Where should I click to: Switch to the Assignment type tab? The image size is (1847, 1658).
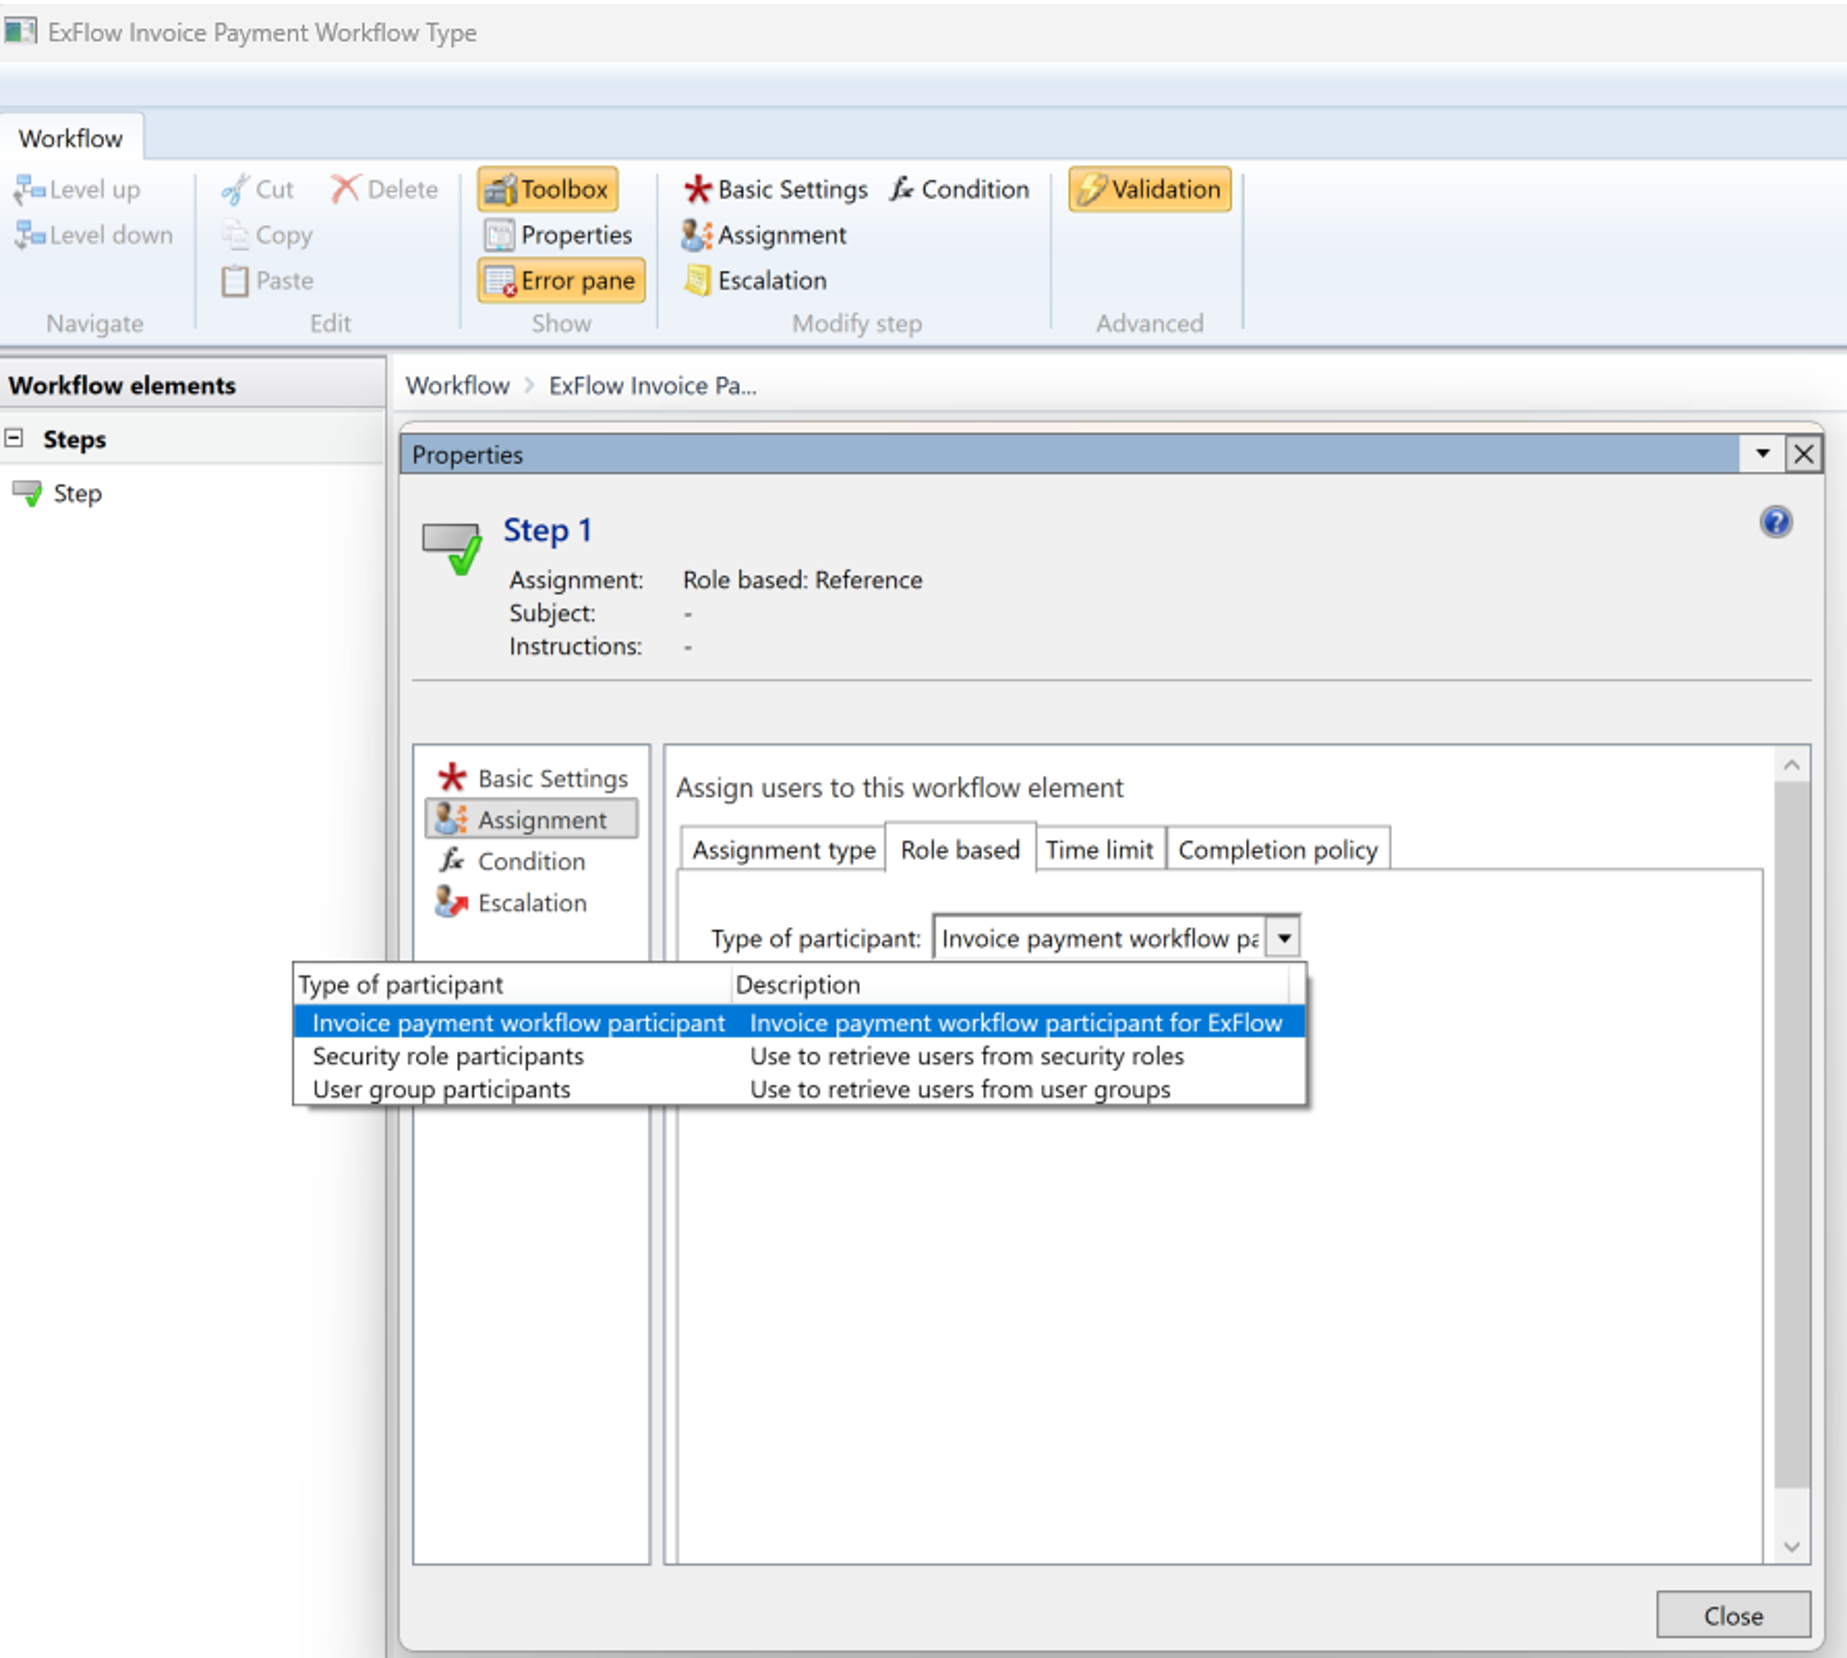pos(783,850)
